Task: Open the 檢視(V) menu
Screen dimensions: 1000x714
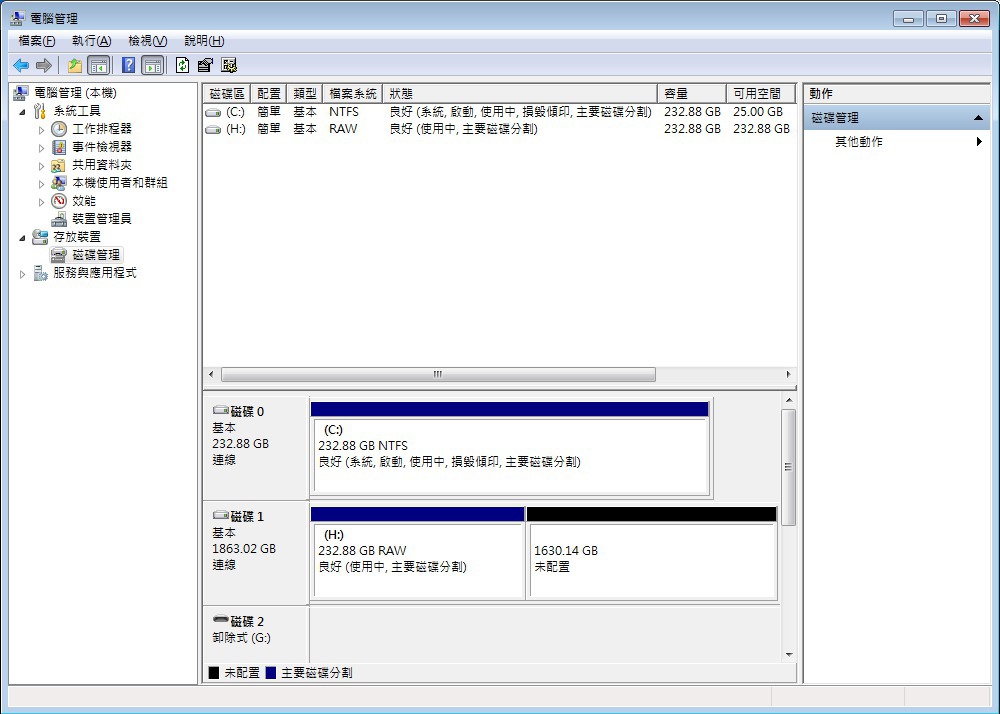Action: [x=147, y=41]
